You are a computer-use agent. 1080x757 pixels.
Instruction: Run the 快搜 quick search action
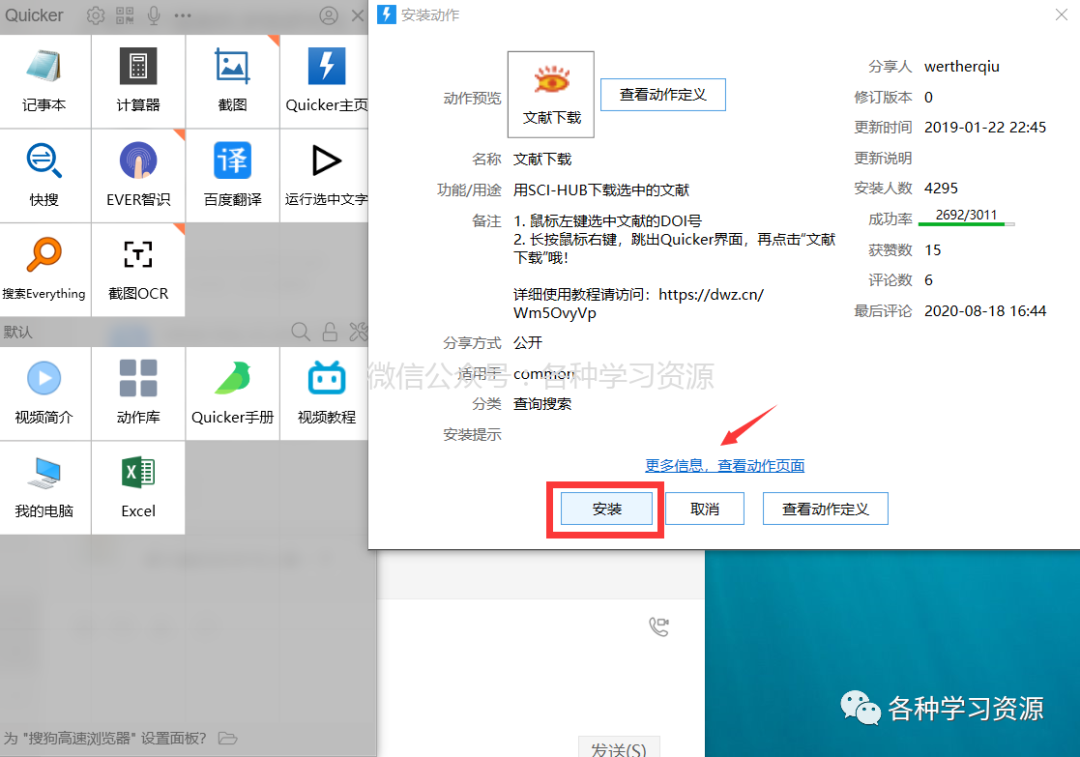click(x=44, y=176)
